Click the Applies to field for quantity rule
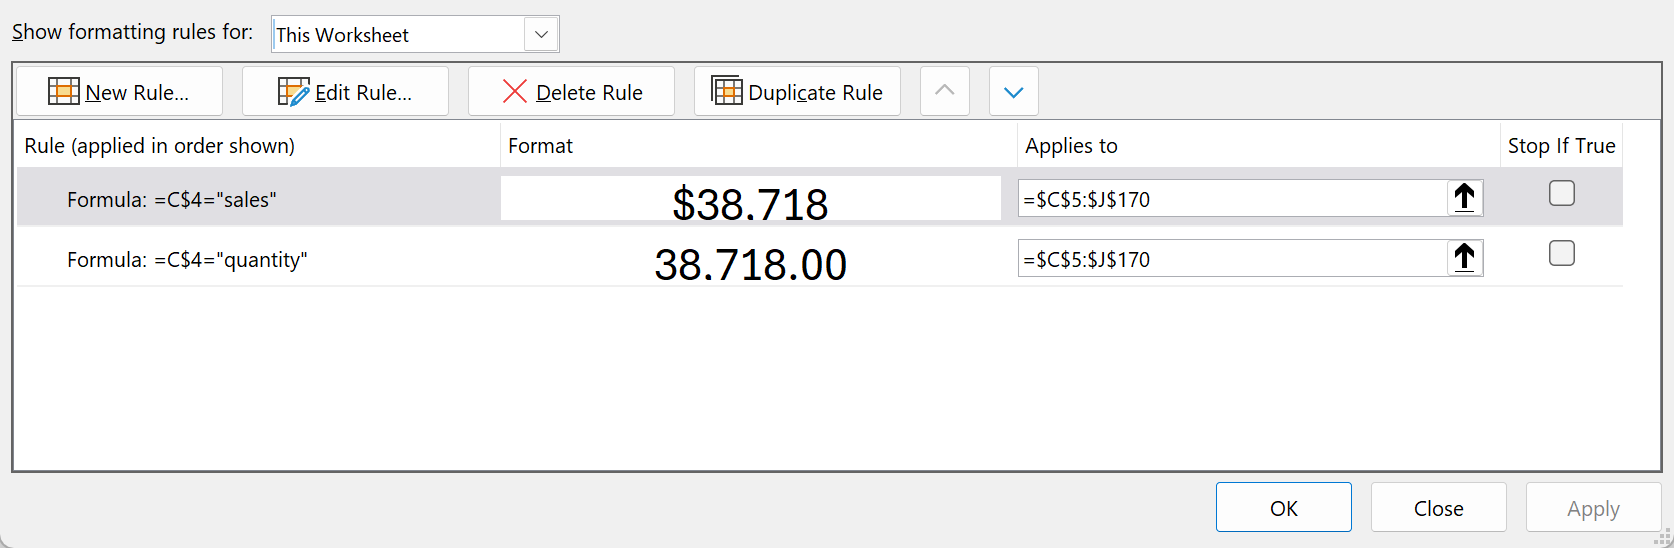The width and height of the screenshot is (1674, 548). pos(1230,259)
